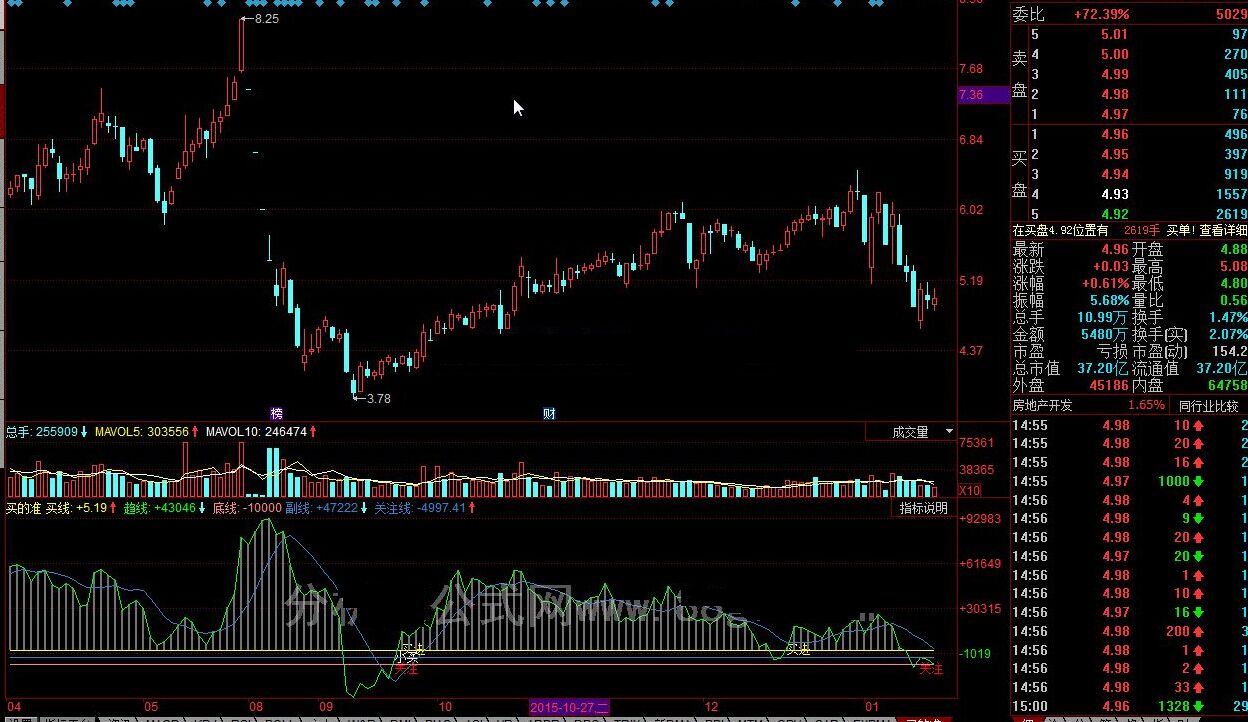Click the 量比 0.56 value
1248x722 pixels.
(x=1233, y=301)
